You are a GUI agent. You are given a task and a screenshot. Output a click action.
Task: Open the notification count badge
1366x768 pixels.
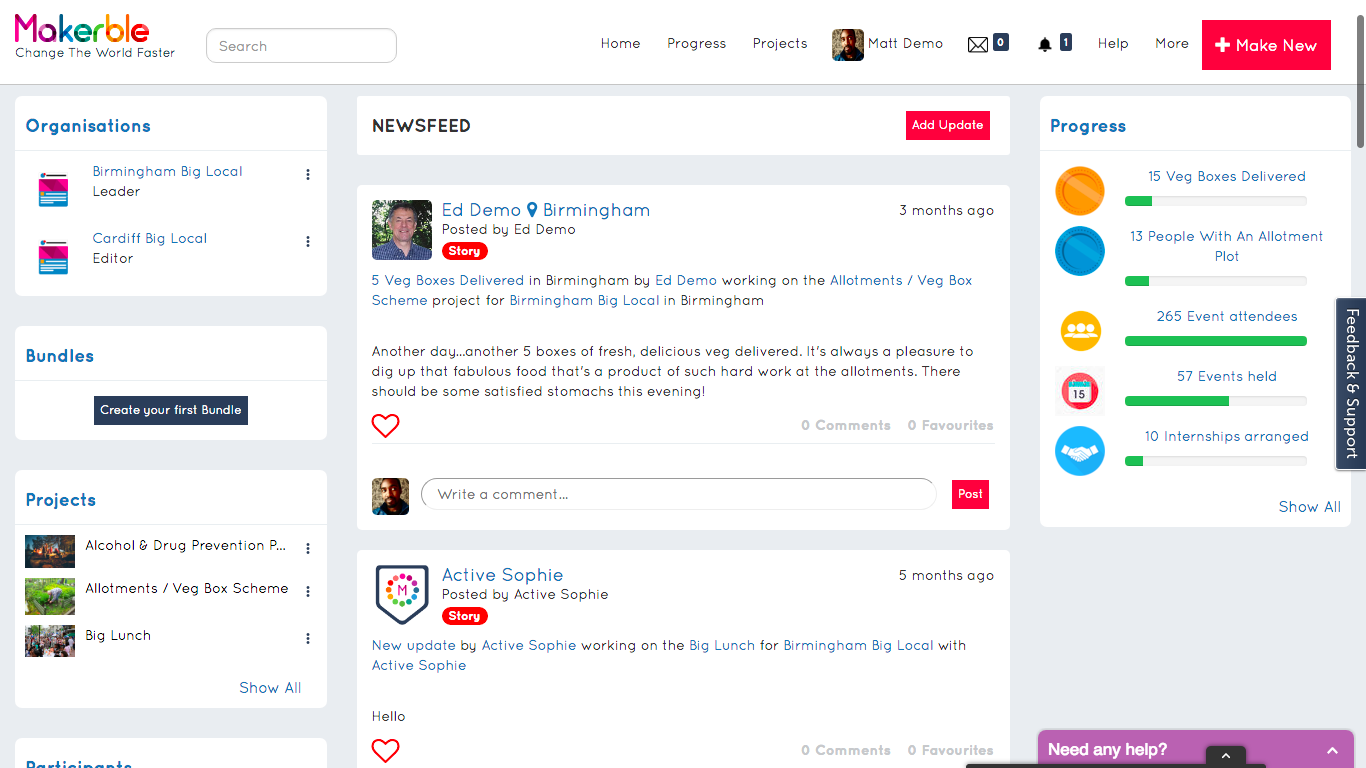(1066, 42)
